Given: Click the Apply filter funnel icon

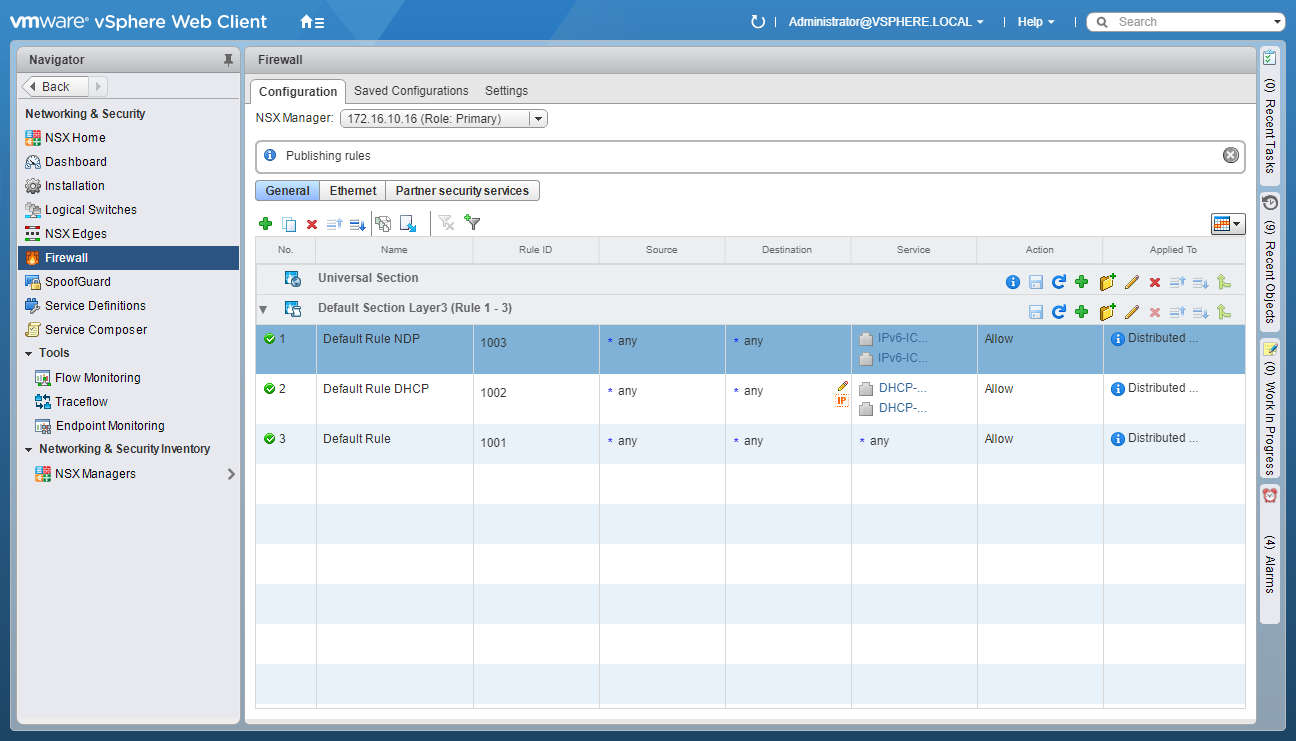Looking at the screenshot, I should coord(473,223).
